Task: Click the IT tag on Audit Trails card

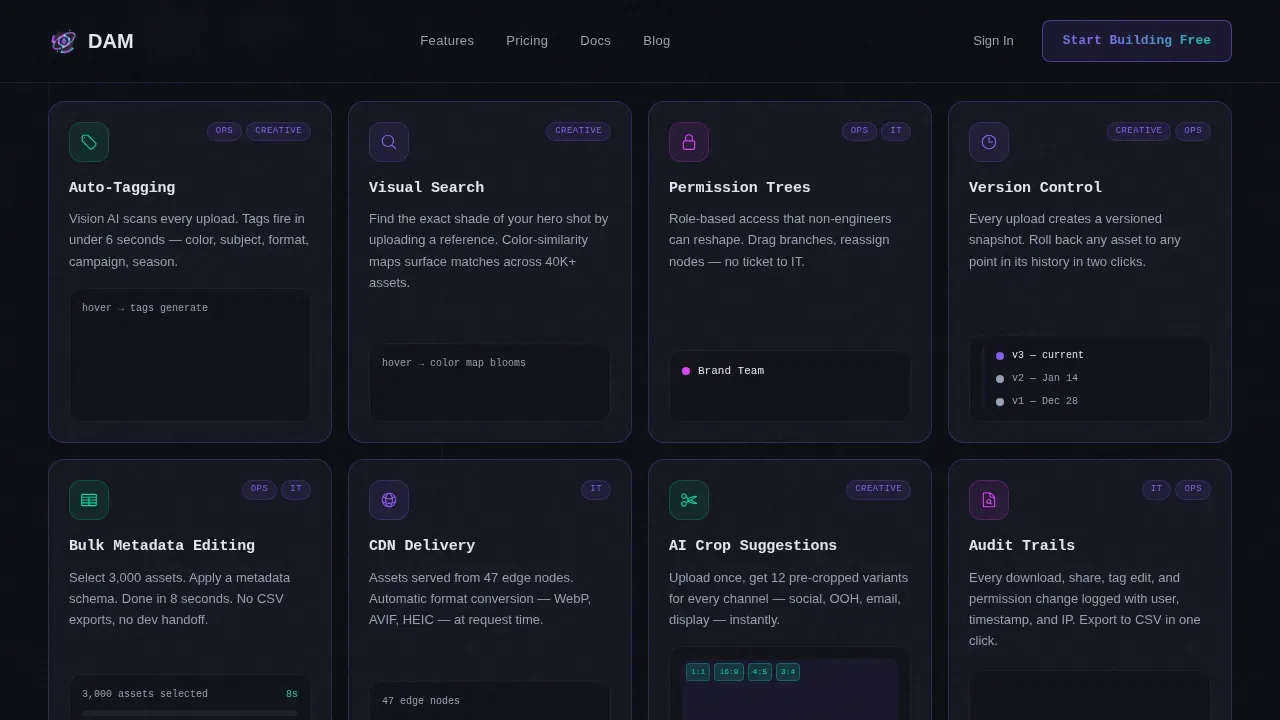Action: click(x=1156, y=489)
